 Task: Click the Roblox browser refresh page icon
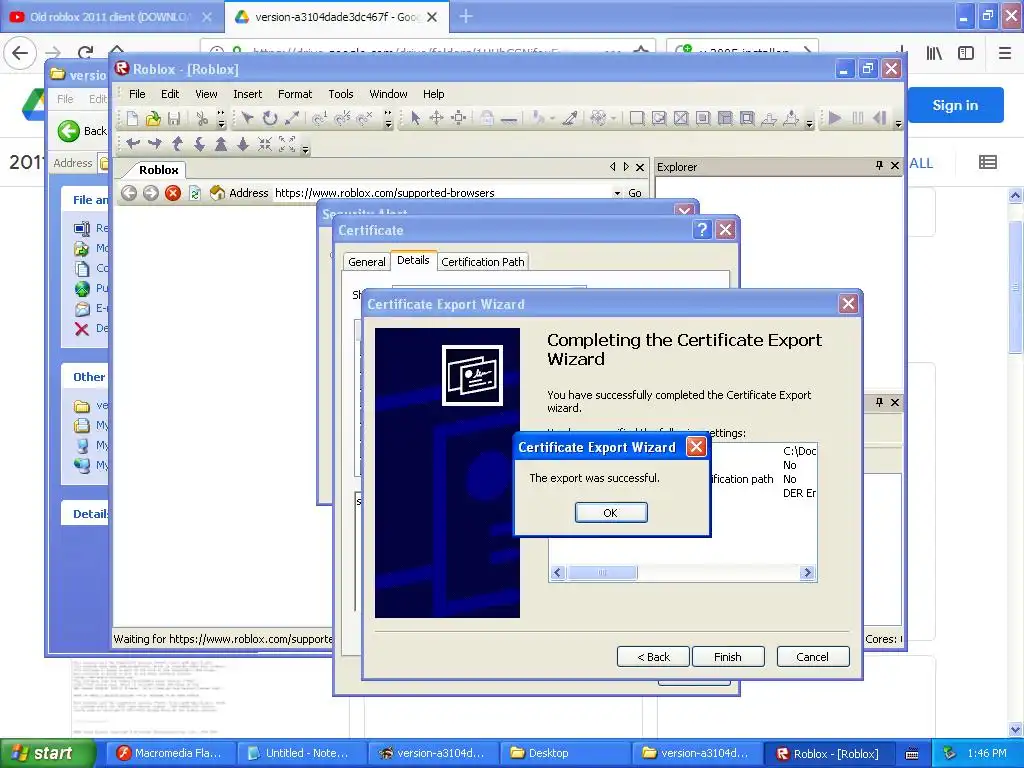195,193
